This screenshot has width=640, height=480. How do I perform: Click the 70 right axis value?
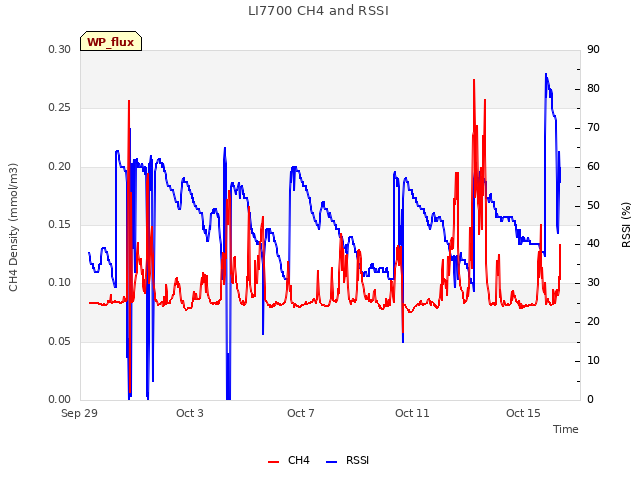click(x=593, y=128)
